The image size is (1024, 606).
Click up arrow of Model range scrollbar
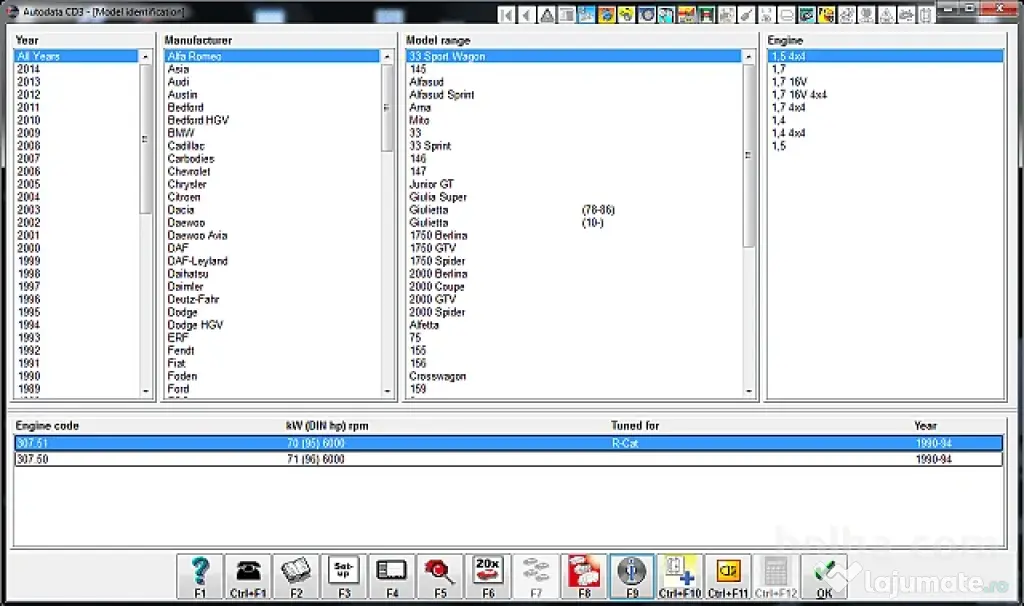coord(748,56)
